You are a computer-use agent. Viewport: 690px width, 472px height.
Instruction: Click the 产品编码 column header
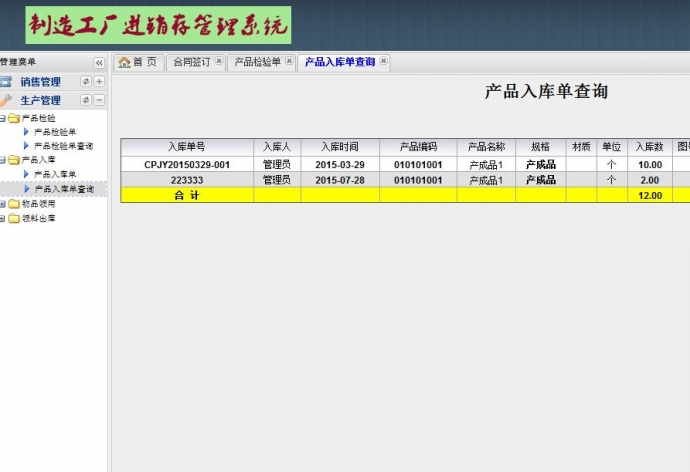tap(418, 147)
